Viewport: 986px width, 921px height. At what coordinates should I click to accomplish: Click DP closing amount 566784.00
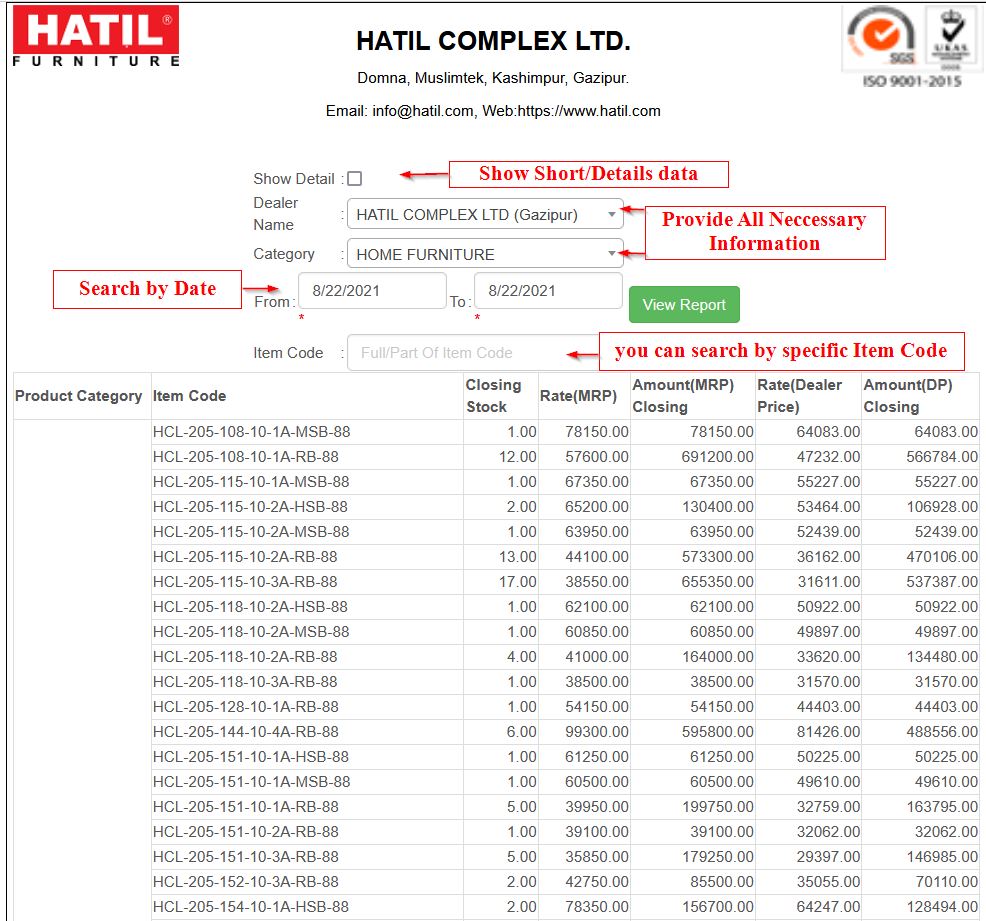coord(942,457)
